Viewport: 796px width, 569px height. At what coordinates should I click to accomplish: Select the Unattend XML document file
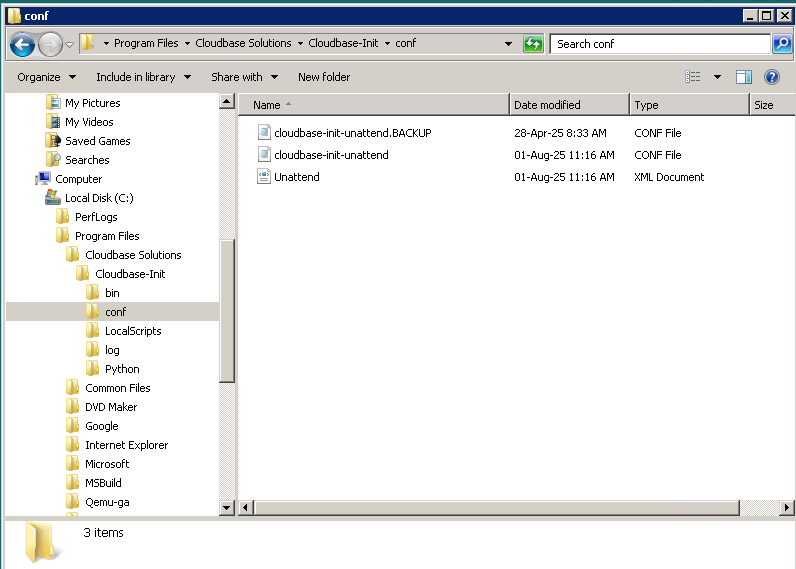(297, 177)
